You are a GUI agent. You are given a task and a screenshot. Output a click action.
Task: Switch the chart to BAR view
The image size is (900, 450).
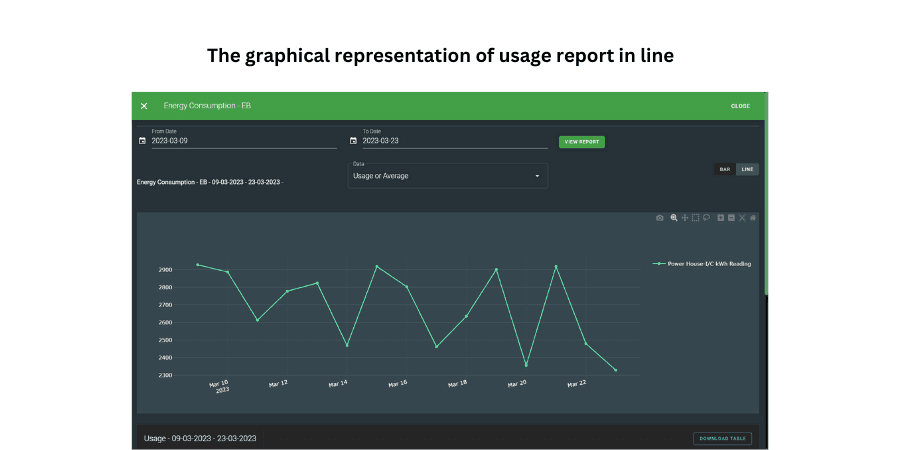(725, 169)
